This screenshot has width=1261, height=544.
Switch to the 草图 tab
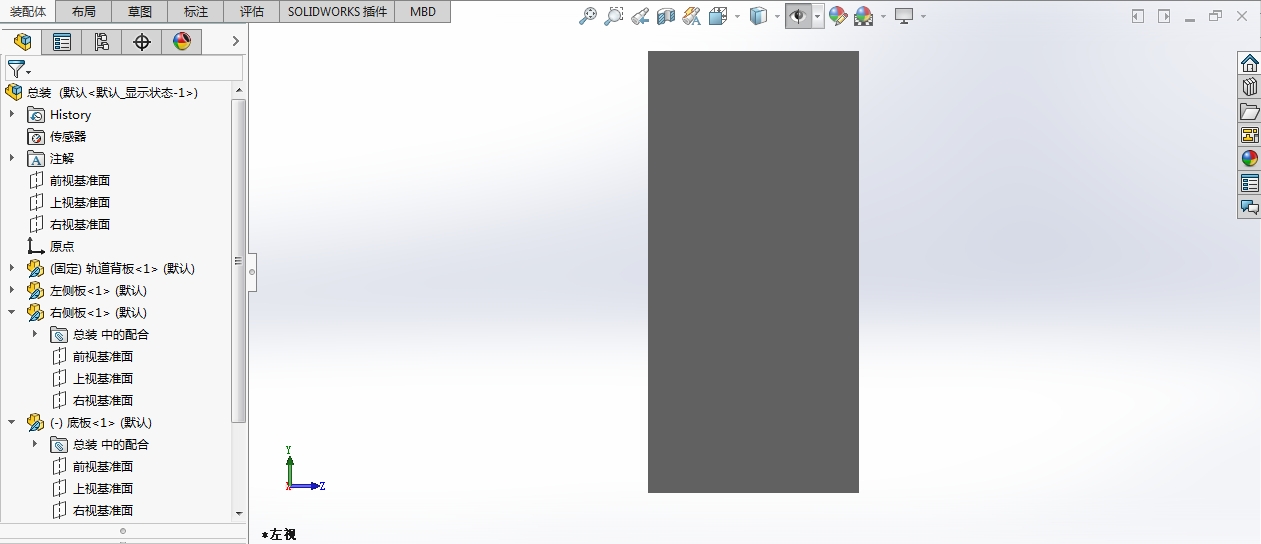pyautogui.click(x=141, y=11)
